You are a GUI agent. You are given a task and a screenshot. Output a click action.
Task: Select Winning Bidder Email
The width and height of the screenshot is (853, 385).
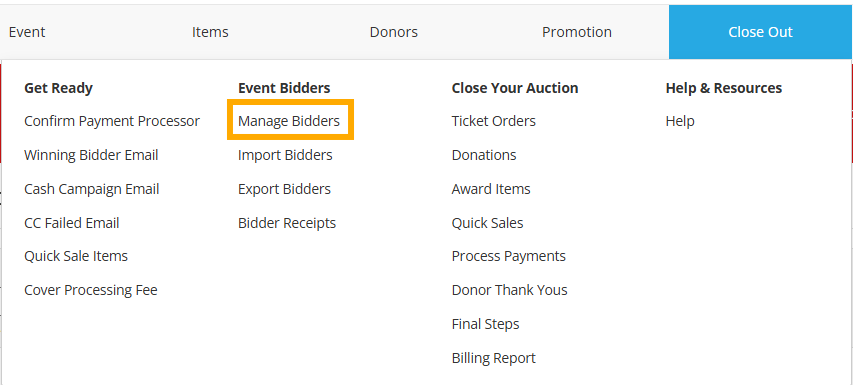click(91, 155)
